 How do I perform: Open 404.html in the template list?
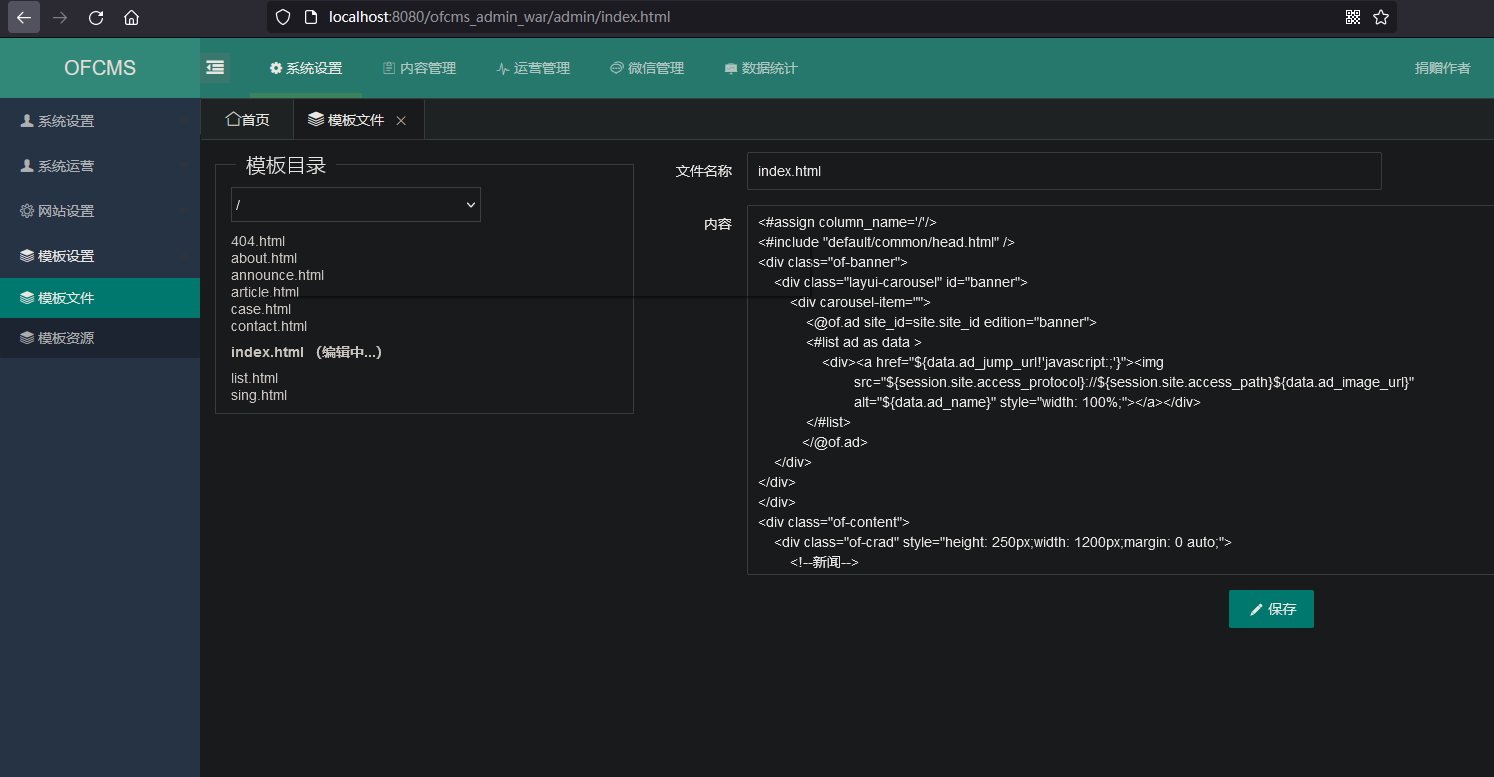pyautogui.click(x=258, y=241)
